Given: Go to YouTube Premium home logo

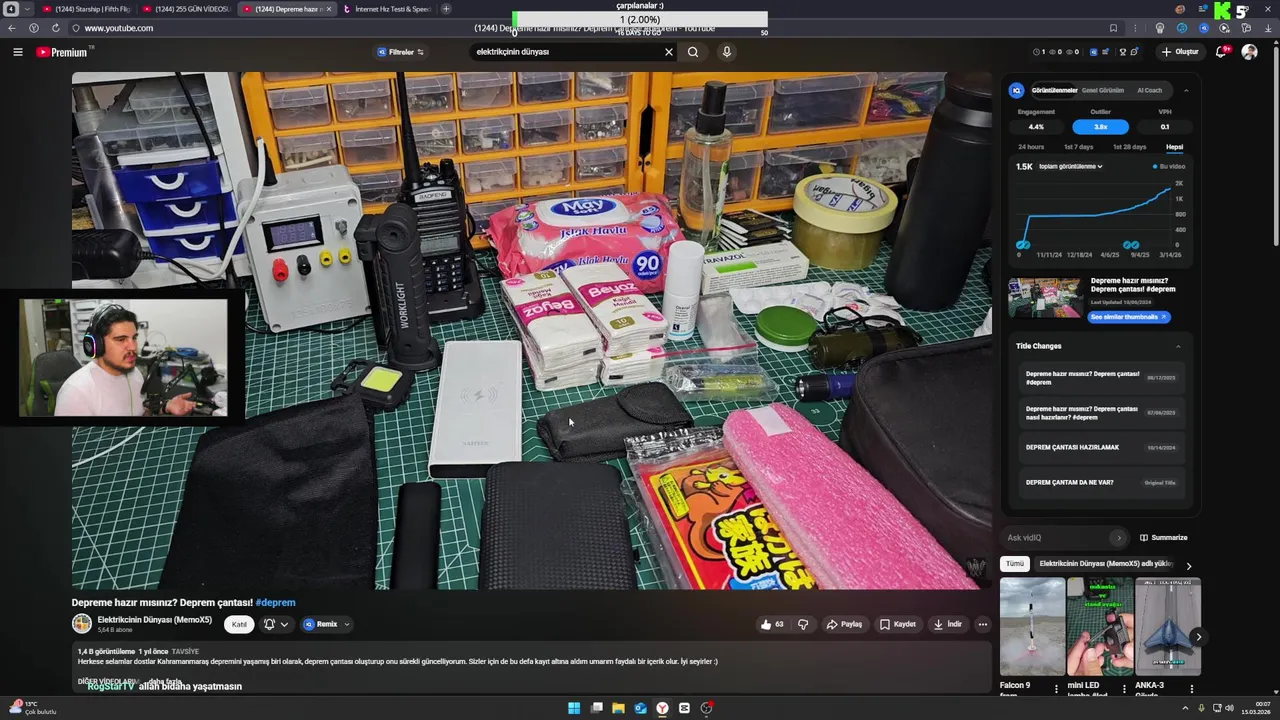Looking at the screenshot, I should click(62, 52).
